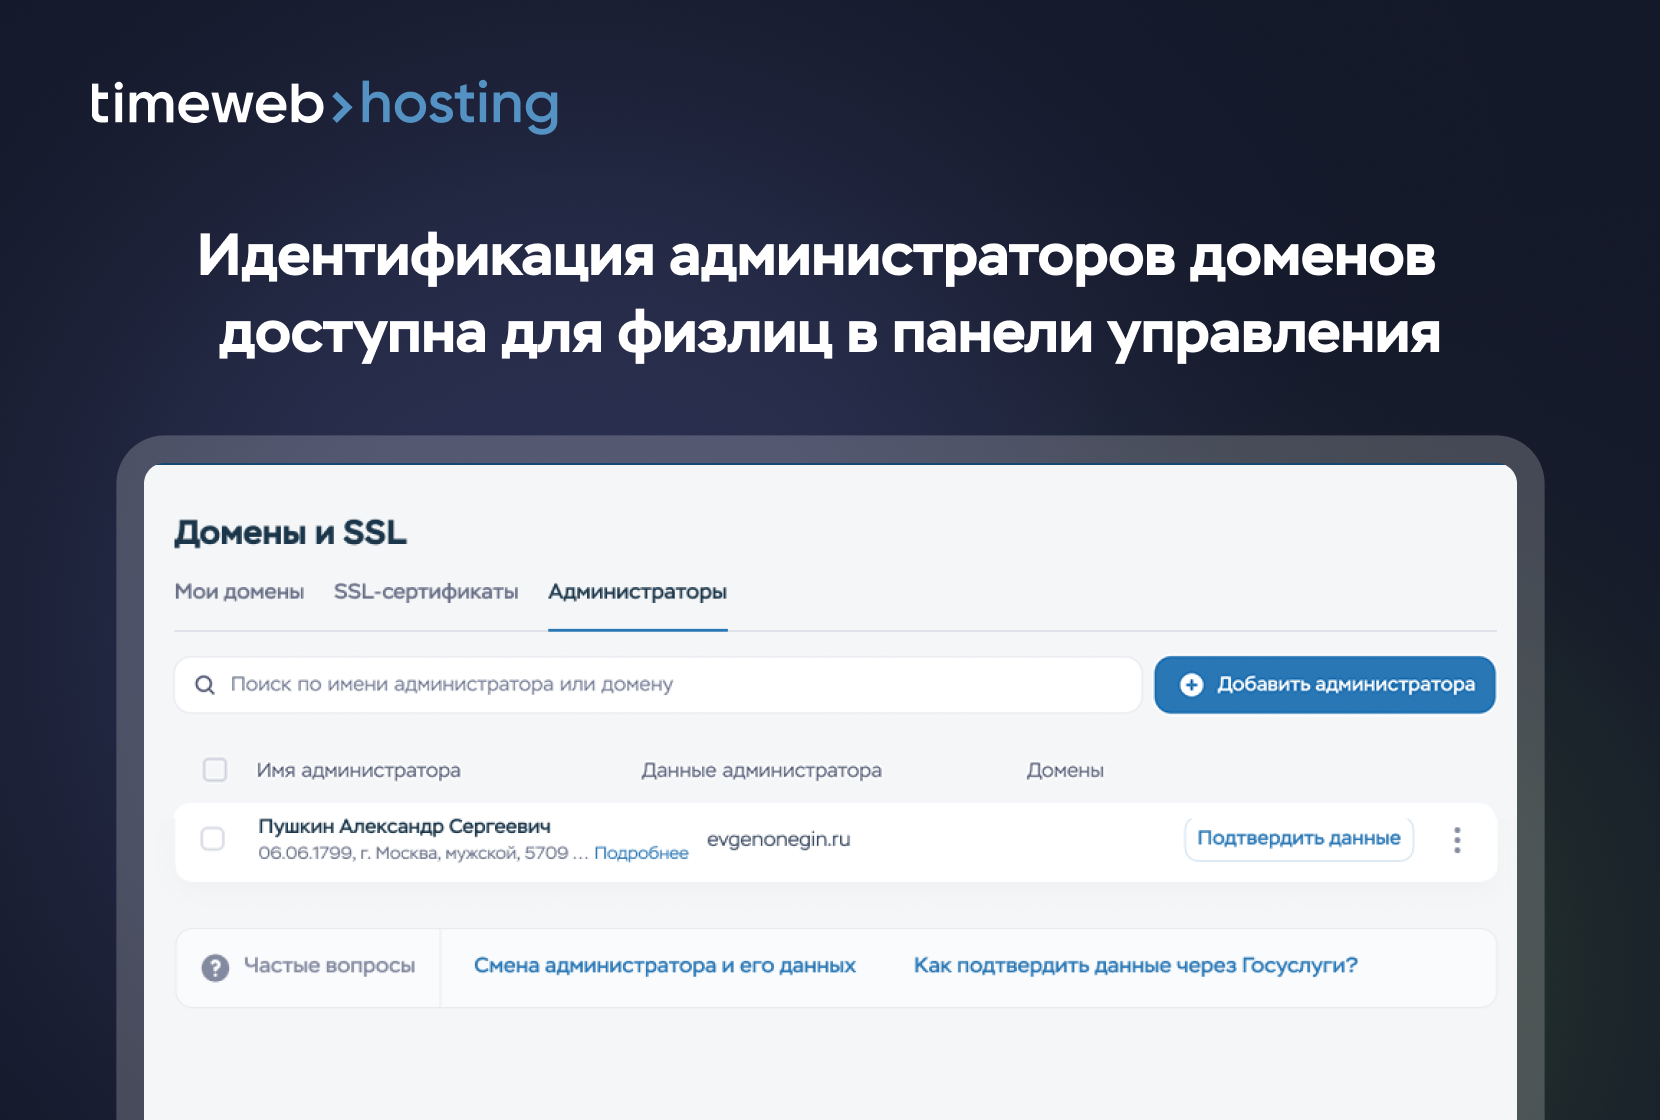Click the Домены и SSL heading

click(x=290, y=533)
